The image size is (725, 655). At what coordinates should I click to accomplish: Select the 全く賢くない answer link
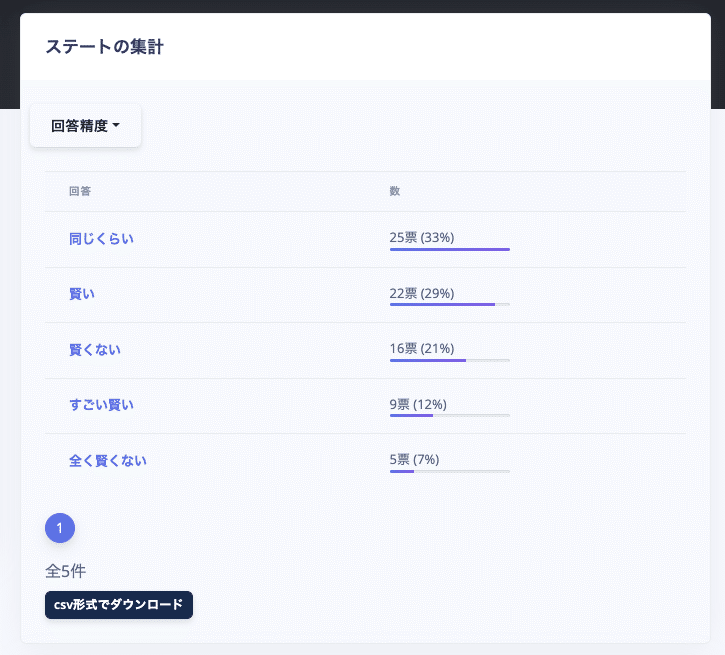coord(108,461)
